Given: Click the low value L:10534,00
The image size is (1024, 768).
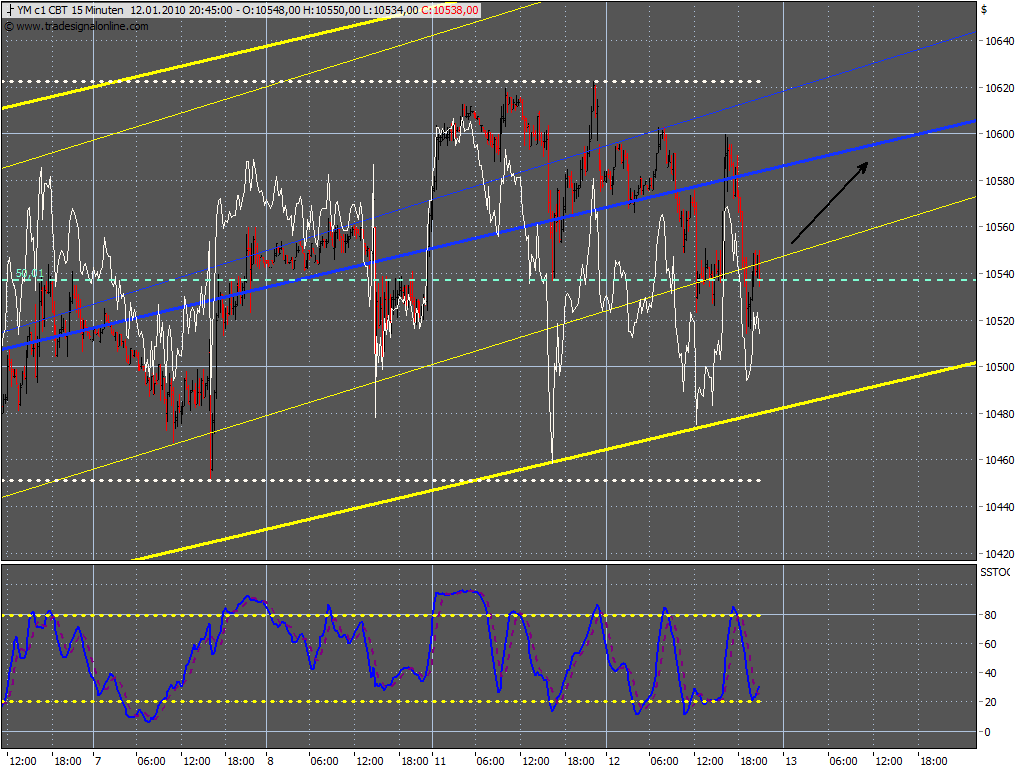Looking at the screenshot, I should click(391, 10).
